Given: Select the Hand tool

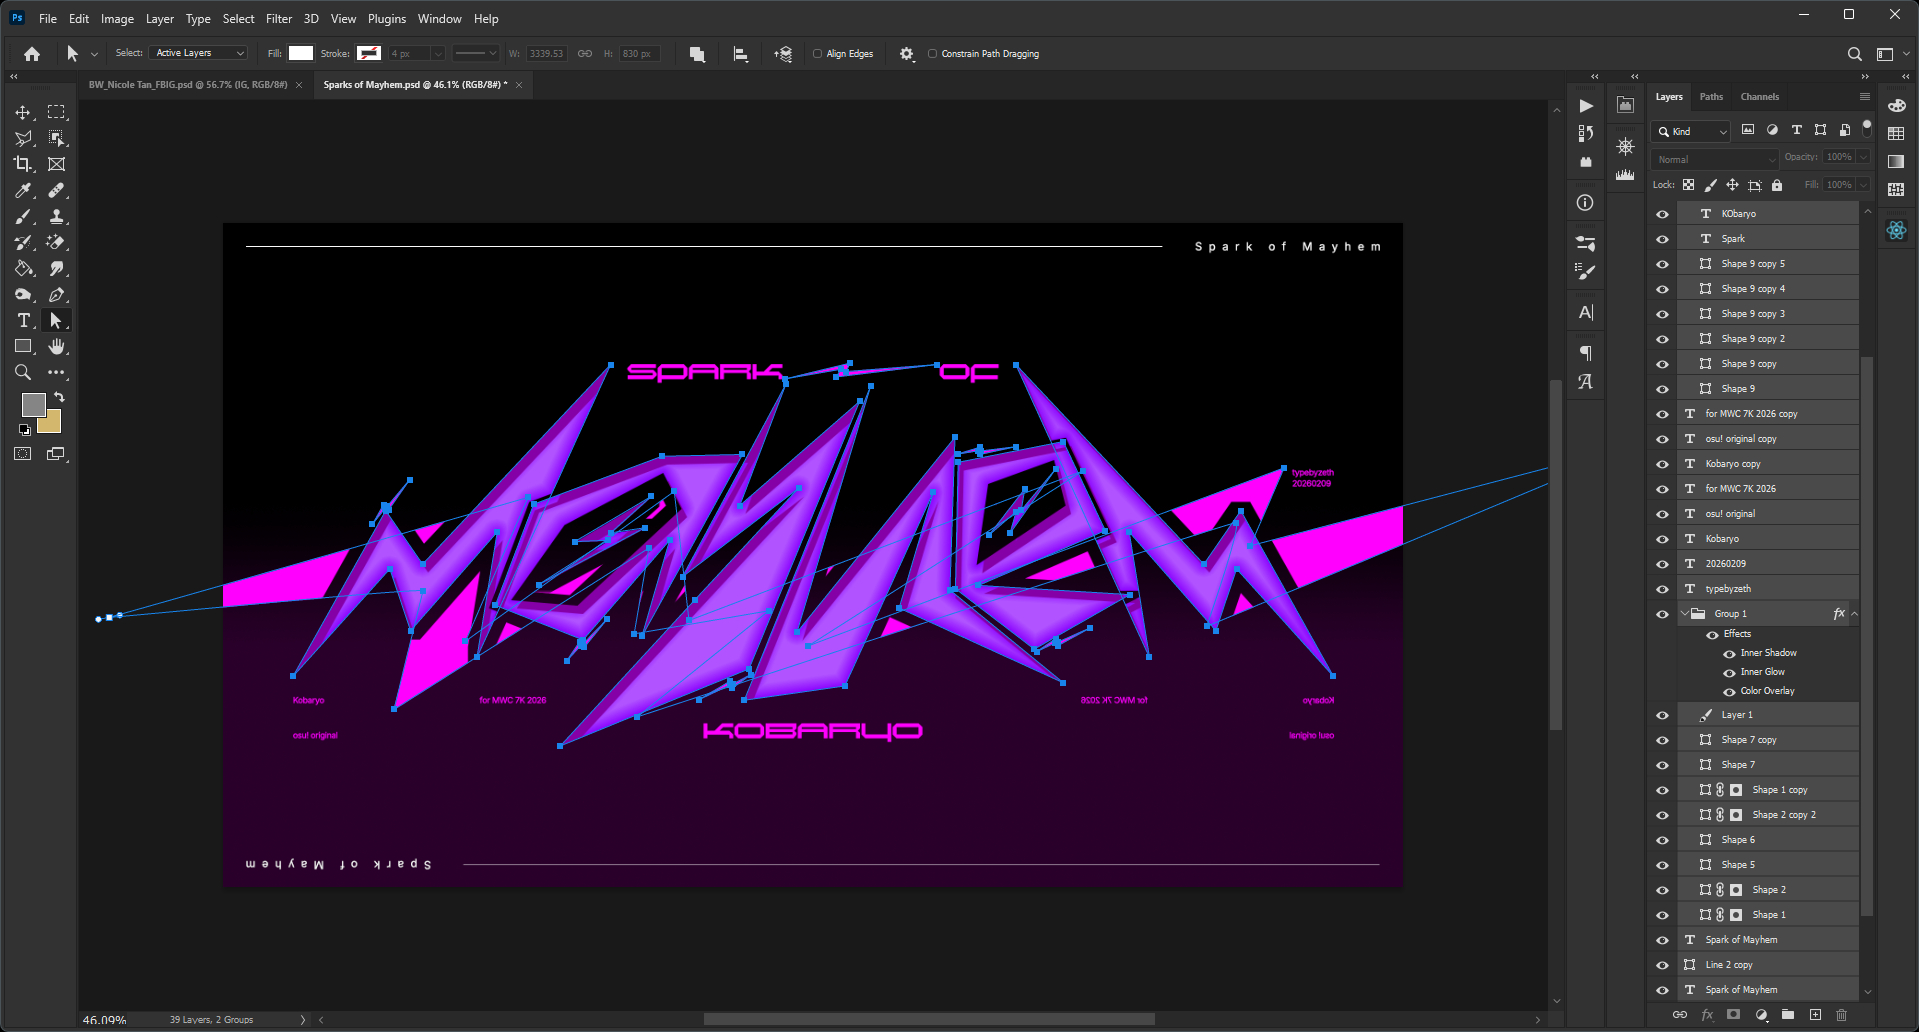Looking at the screenshot, I should click(x=57, y=346).
